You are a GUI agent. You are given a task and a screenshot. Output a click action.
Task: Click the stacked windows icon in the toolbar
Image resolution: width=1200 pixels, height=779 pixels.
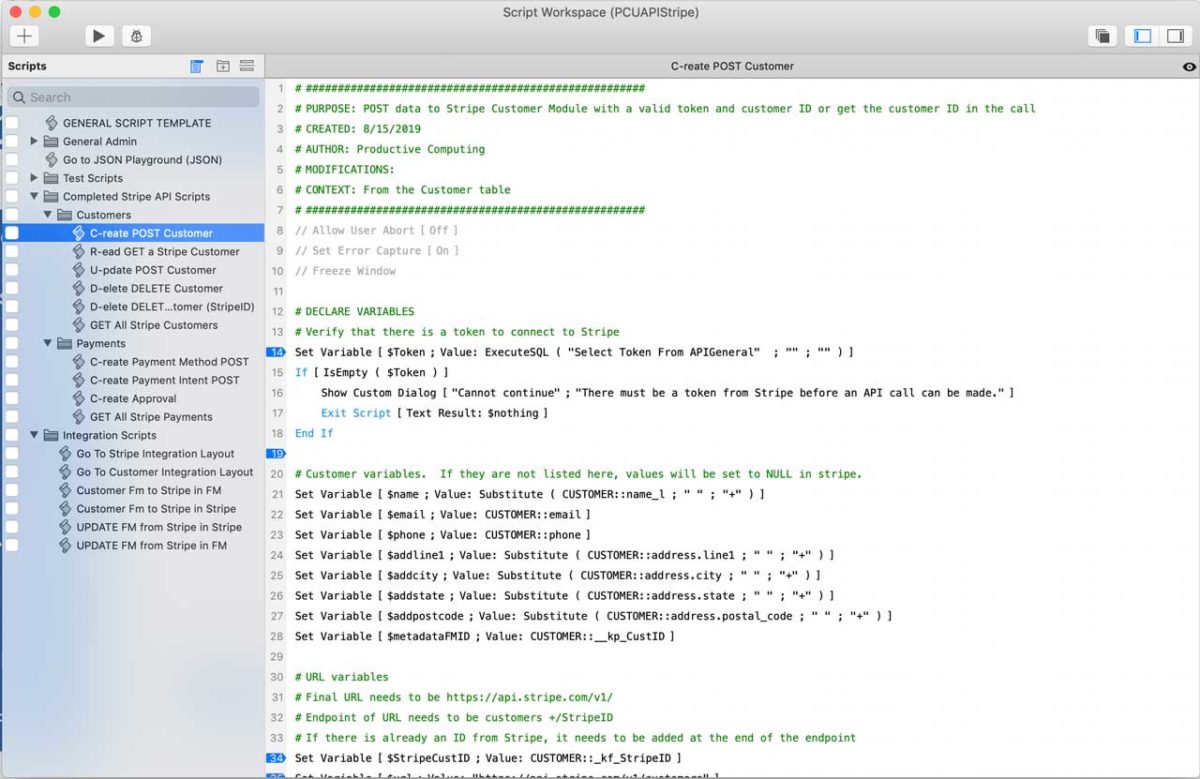[1102, 35]
